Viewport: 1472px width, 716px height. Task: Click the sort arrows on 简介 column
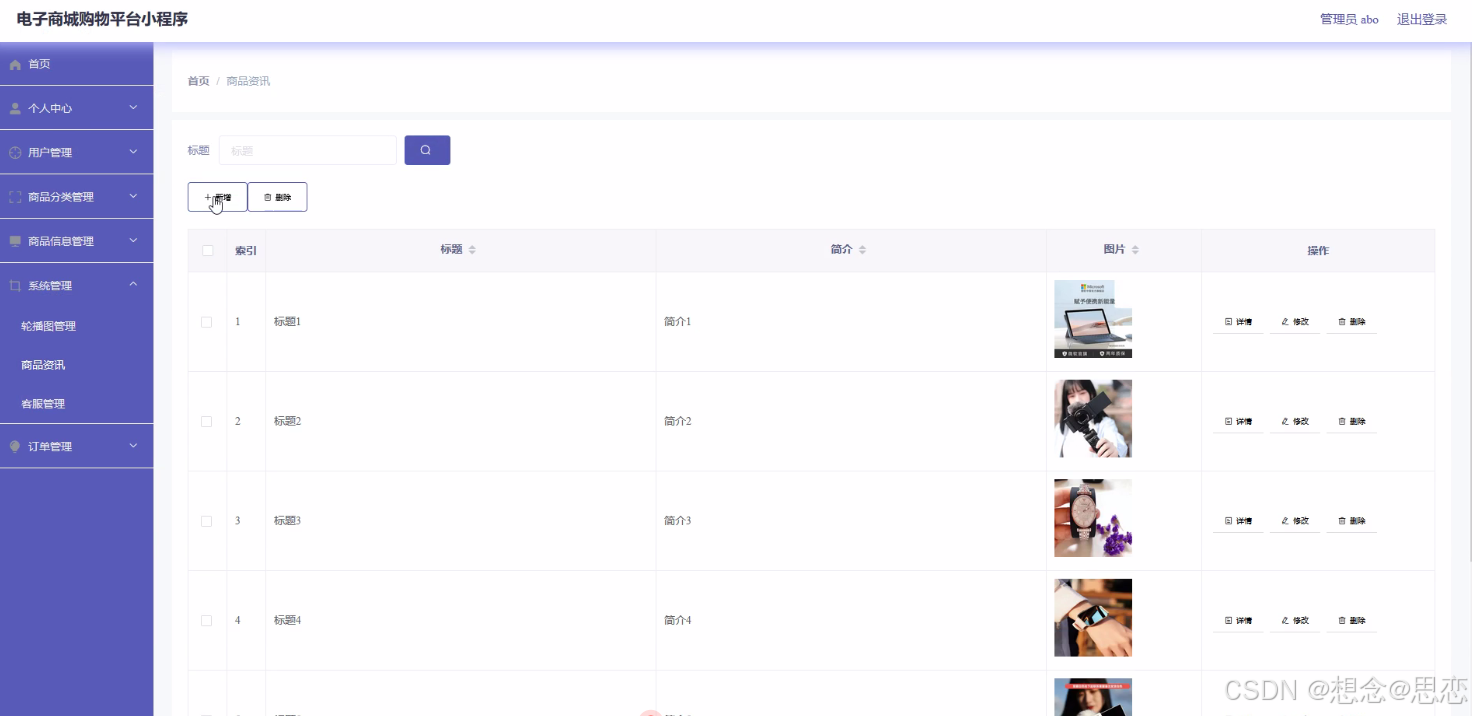click(862, 250)
